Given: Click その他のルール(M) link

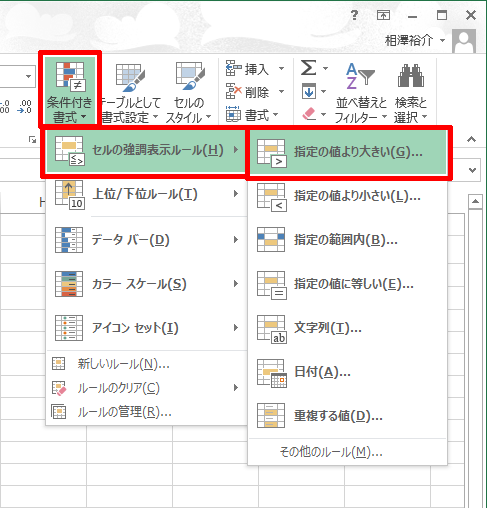Looking at the screenshot, I should tap(331, 452).
